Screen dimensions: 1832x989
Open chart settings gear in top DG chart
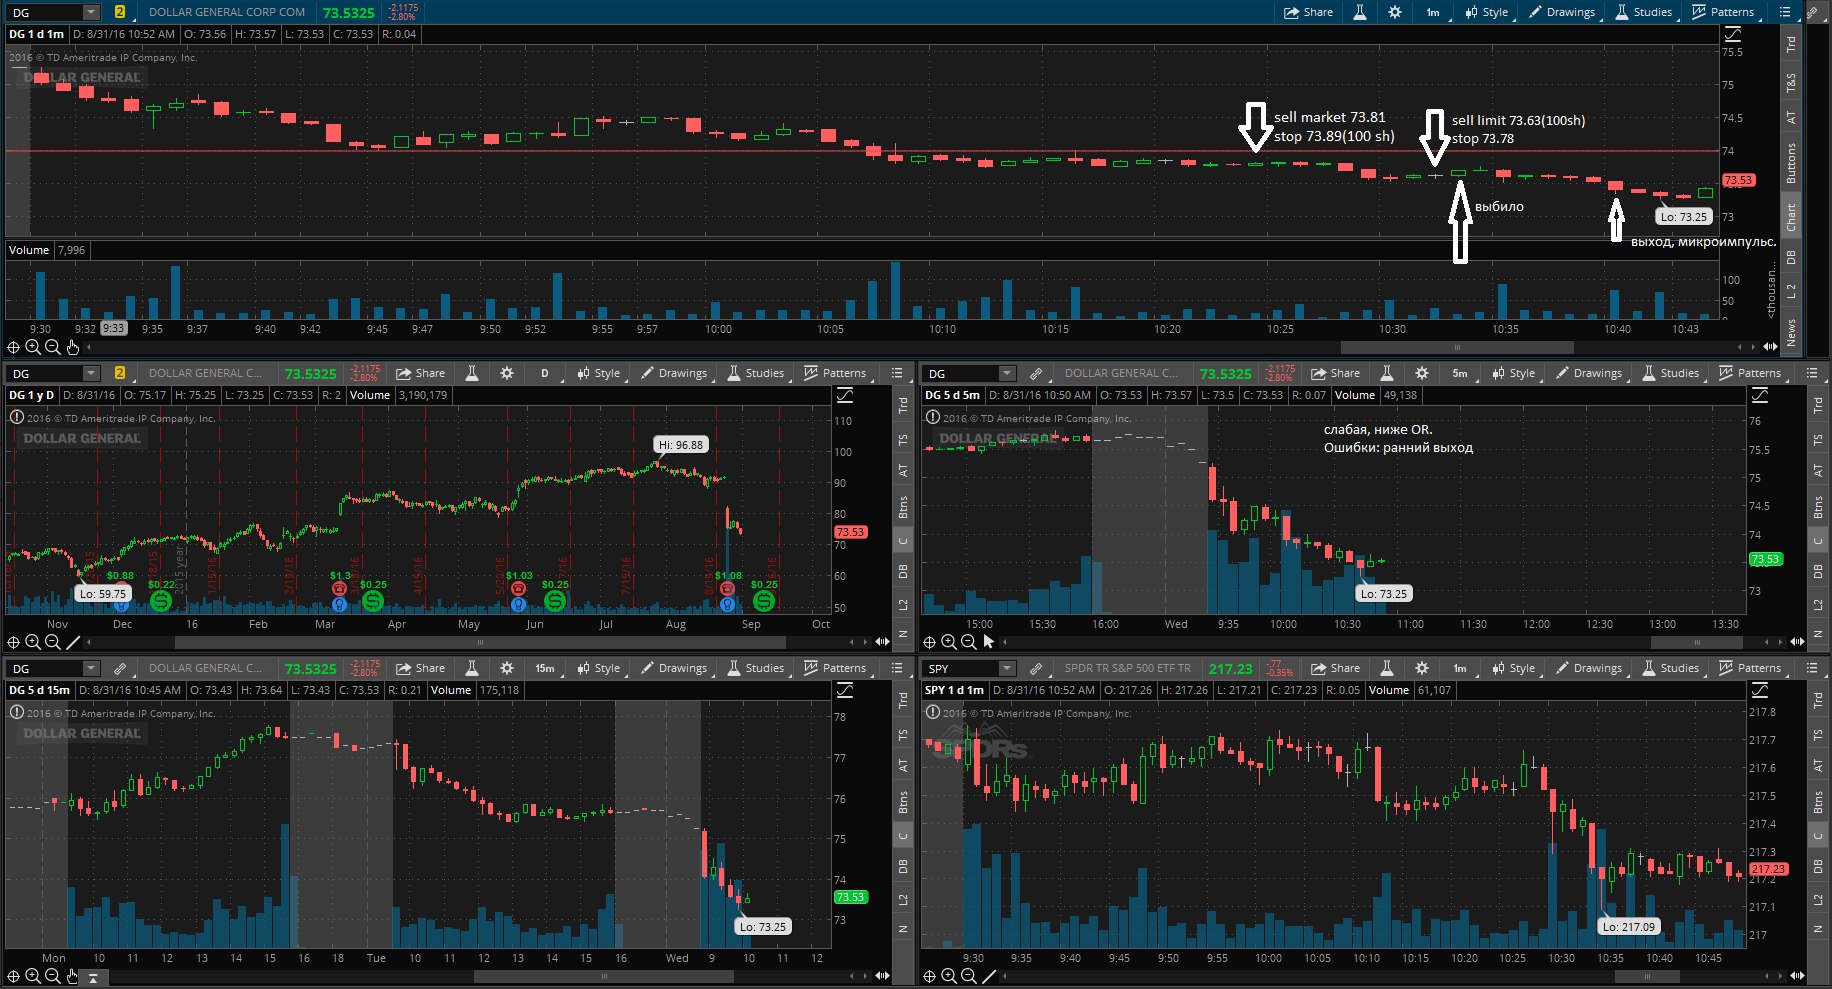(x=1395, y=12)
